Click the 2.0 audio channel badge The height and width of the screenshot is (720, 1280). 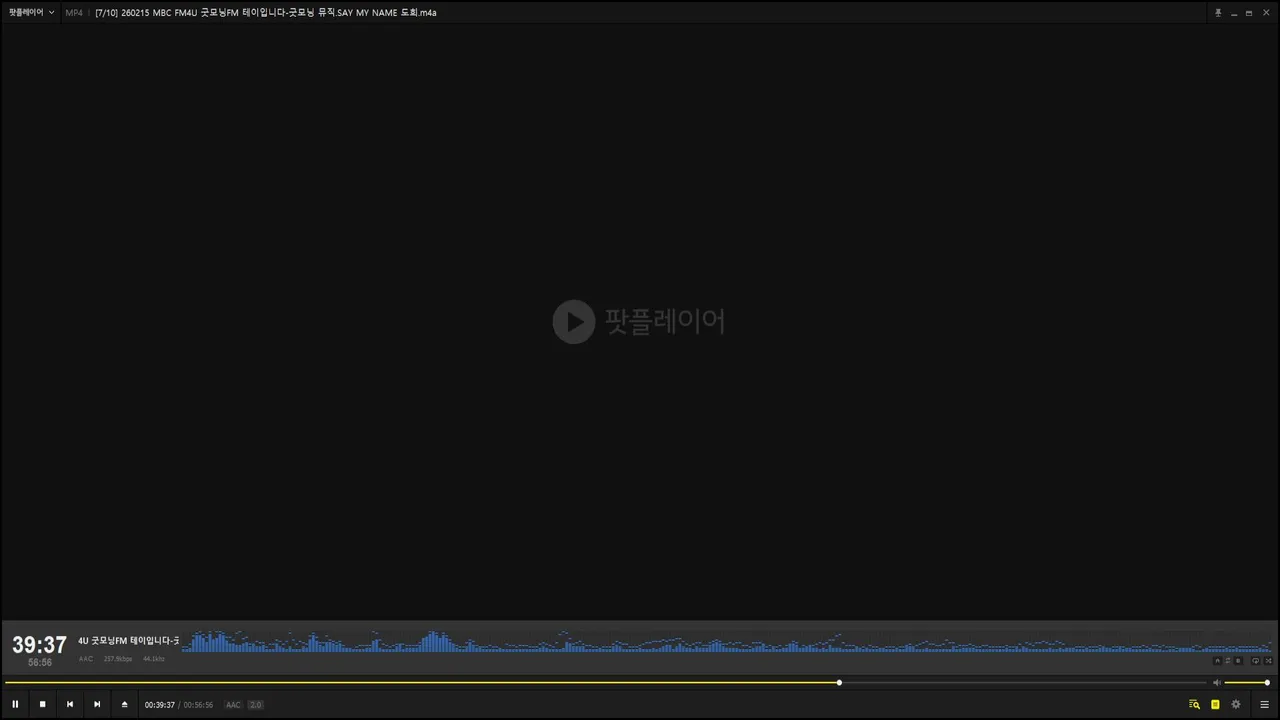[256, 705]
